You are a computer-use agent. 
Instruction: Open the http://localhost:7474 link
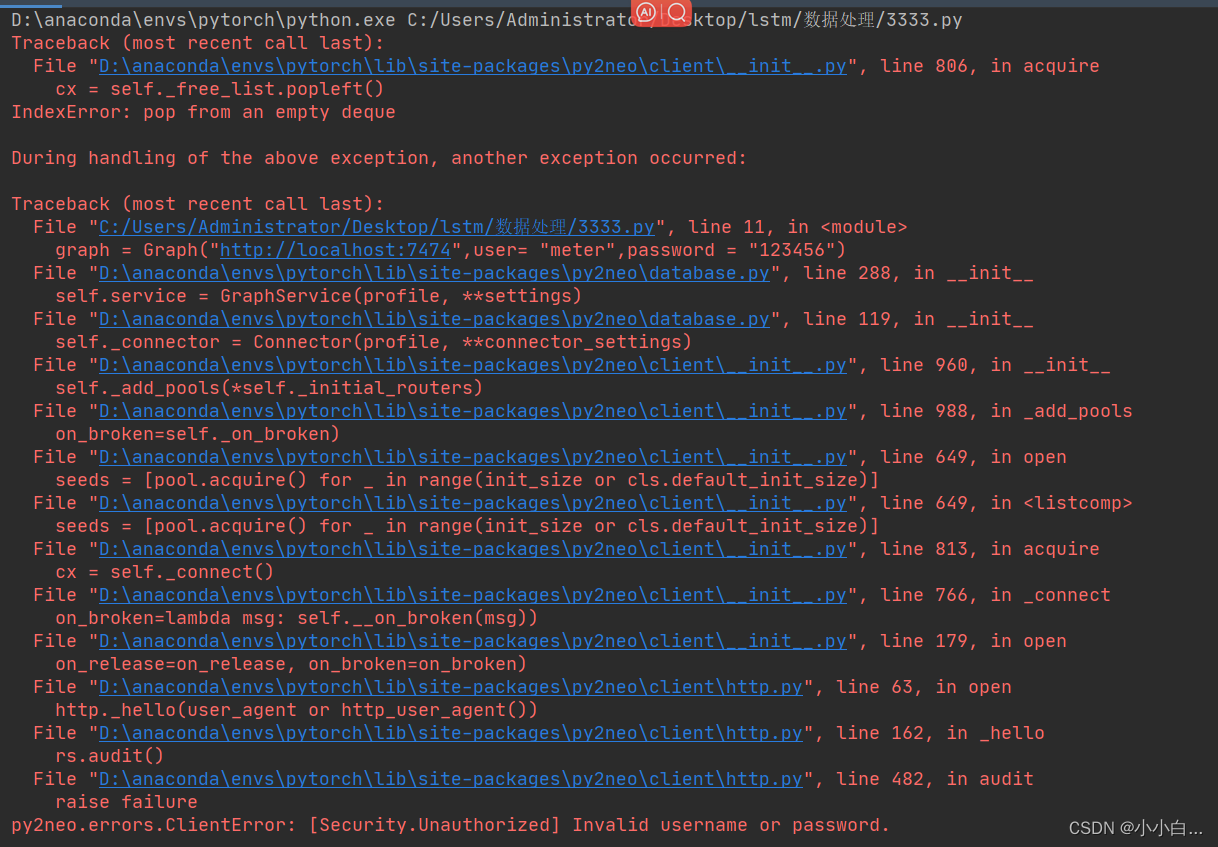pos(335,250)
